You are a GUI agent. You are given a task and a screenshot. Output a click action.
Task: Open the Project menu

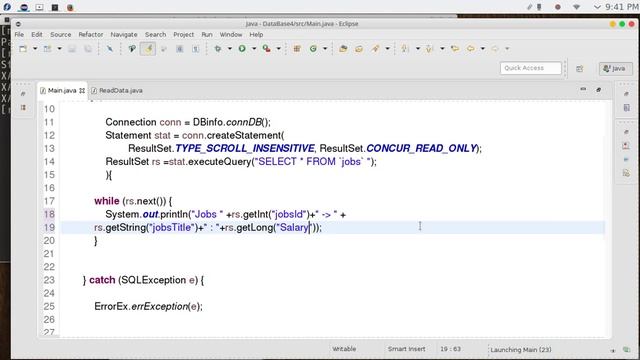click(184, 35)
